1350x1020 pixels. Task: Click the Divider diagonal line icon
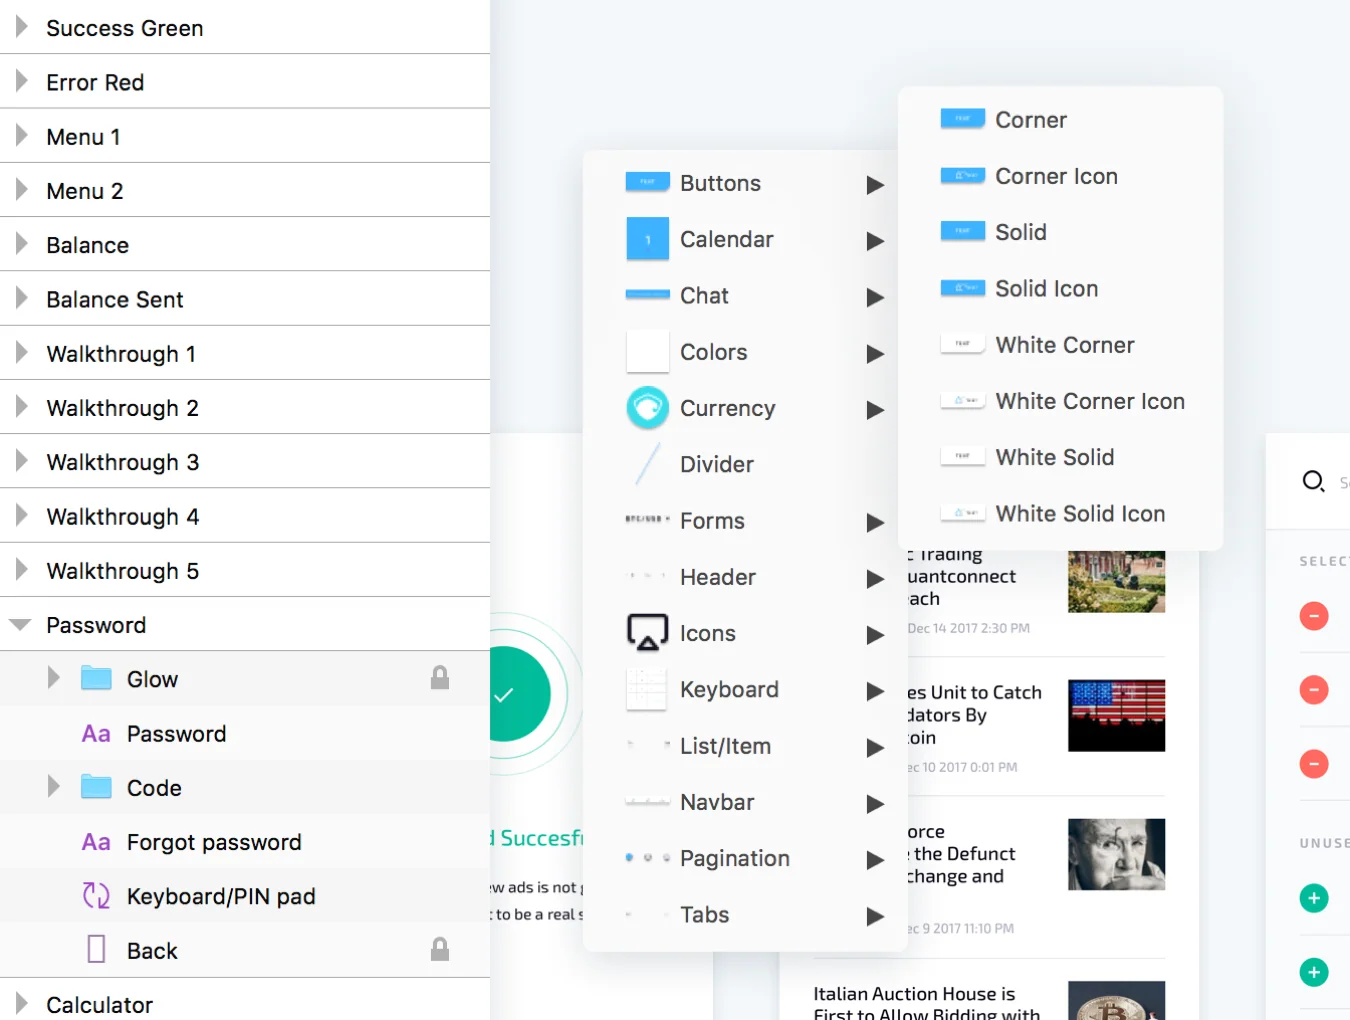pyautogui.click(x=647, y=464)
